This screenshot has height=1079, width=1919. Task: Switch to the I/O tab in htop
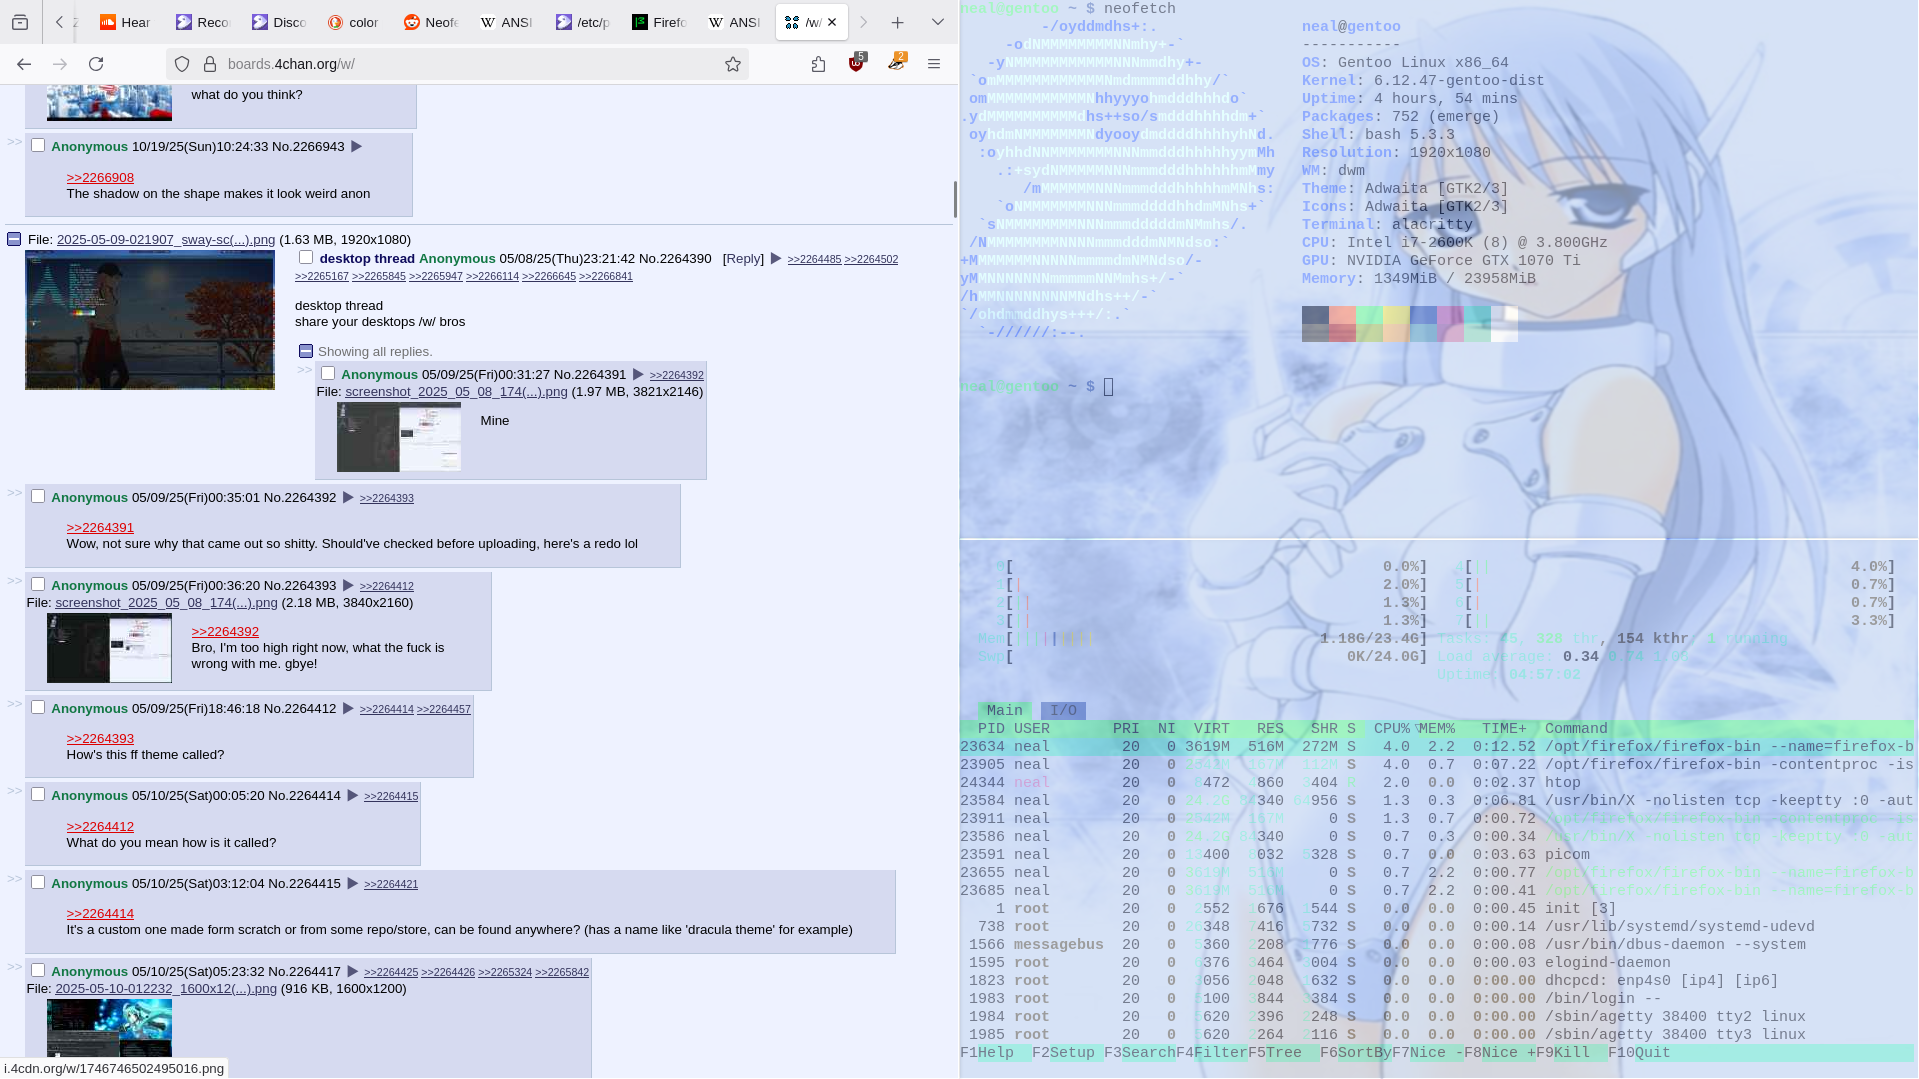coord(1063,711)
